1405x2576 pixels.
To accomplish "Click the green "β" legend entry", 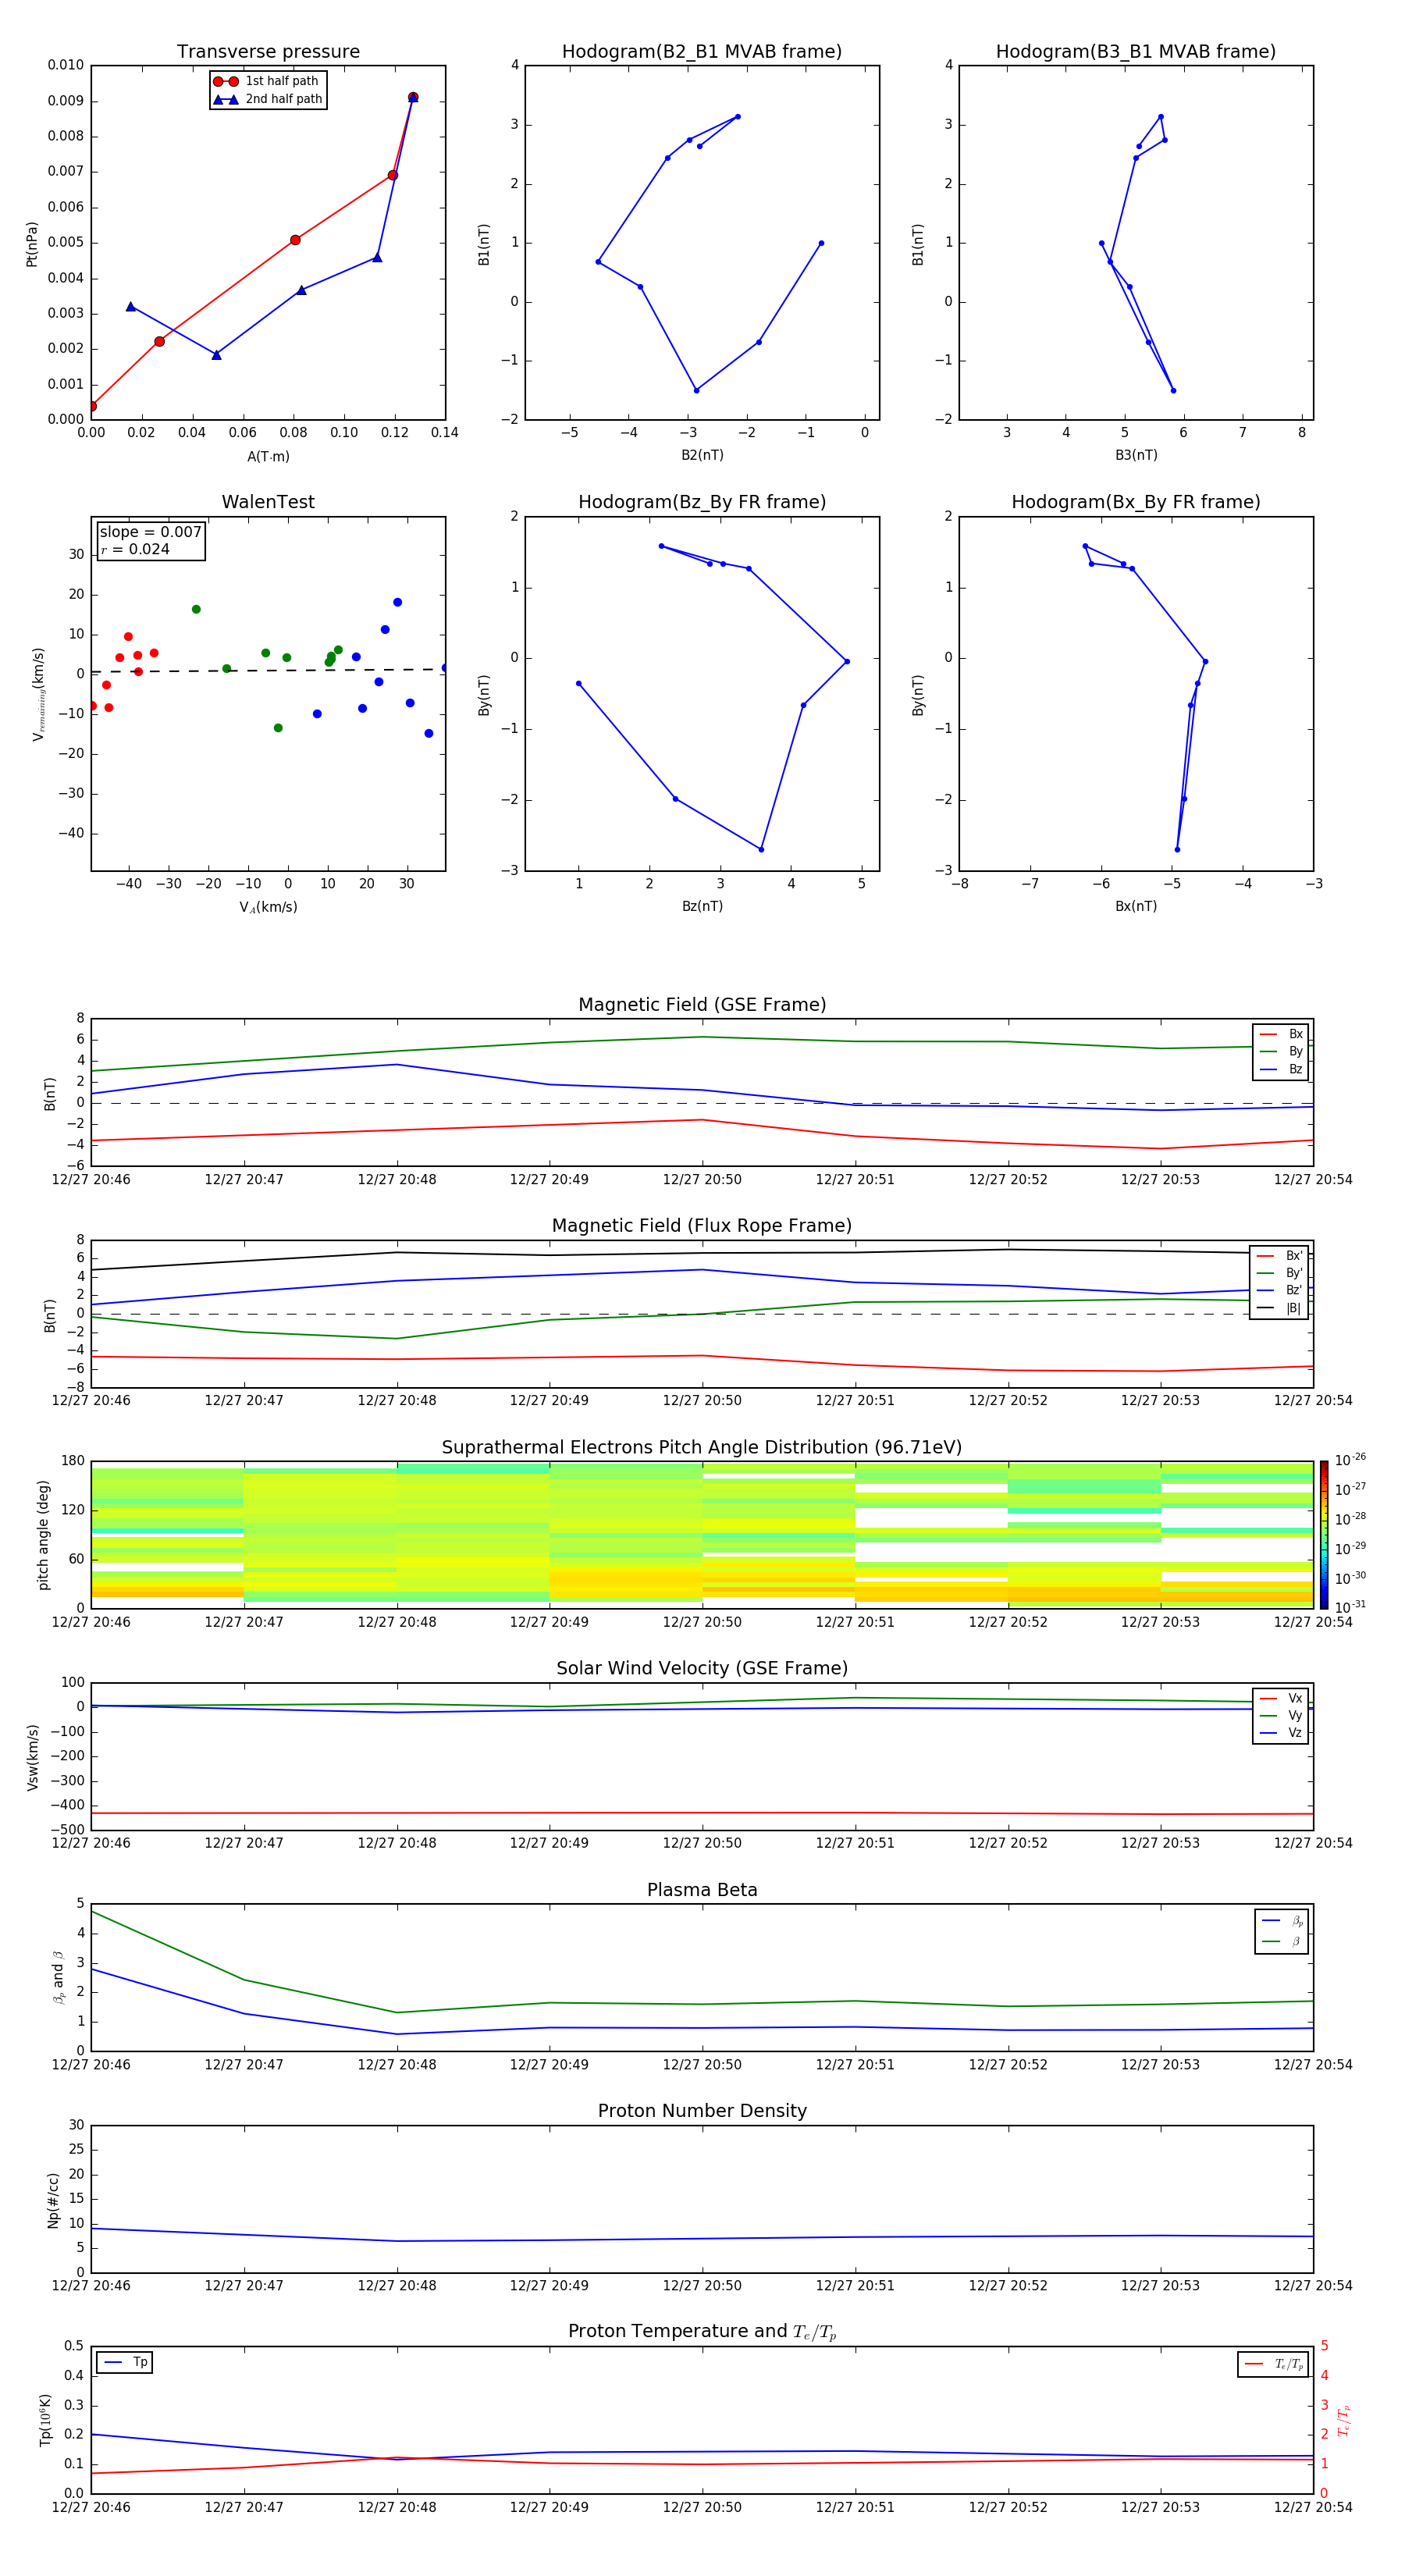I will point(1282,1942).
